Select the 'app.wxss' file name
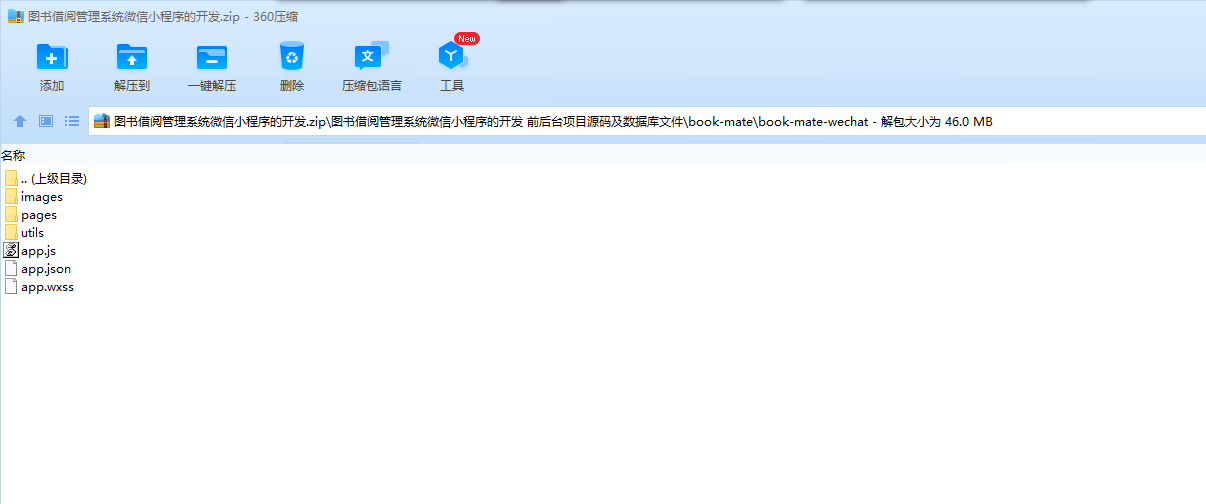This screenshot has width=1206, height=504. click(47, 287)
